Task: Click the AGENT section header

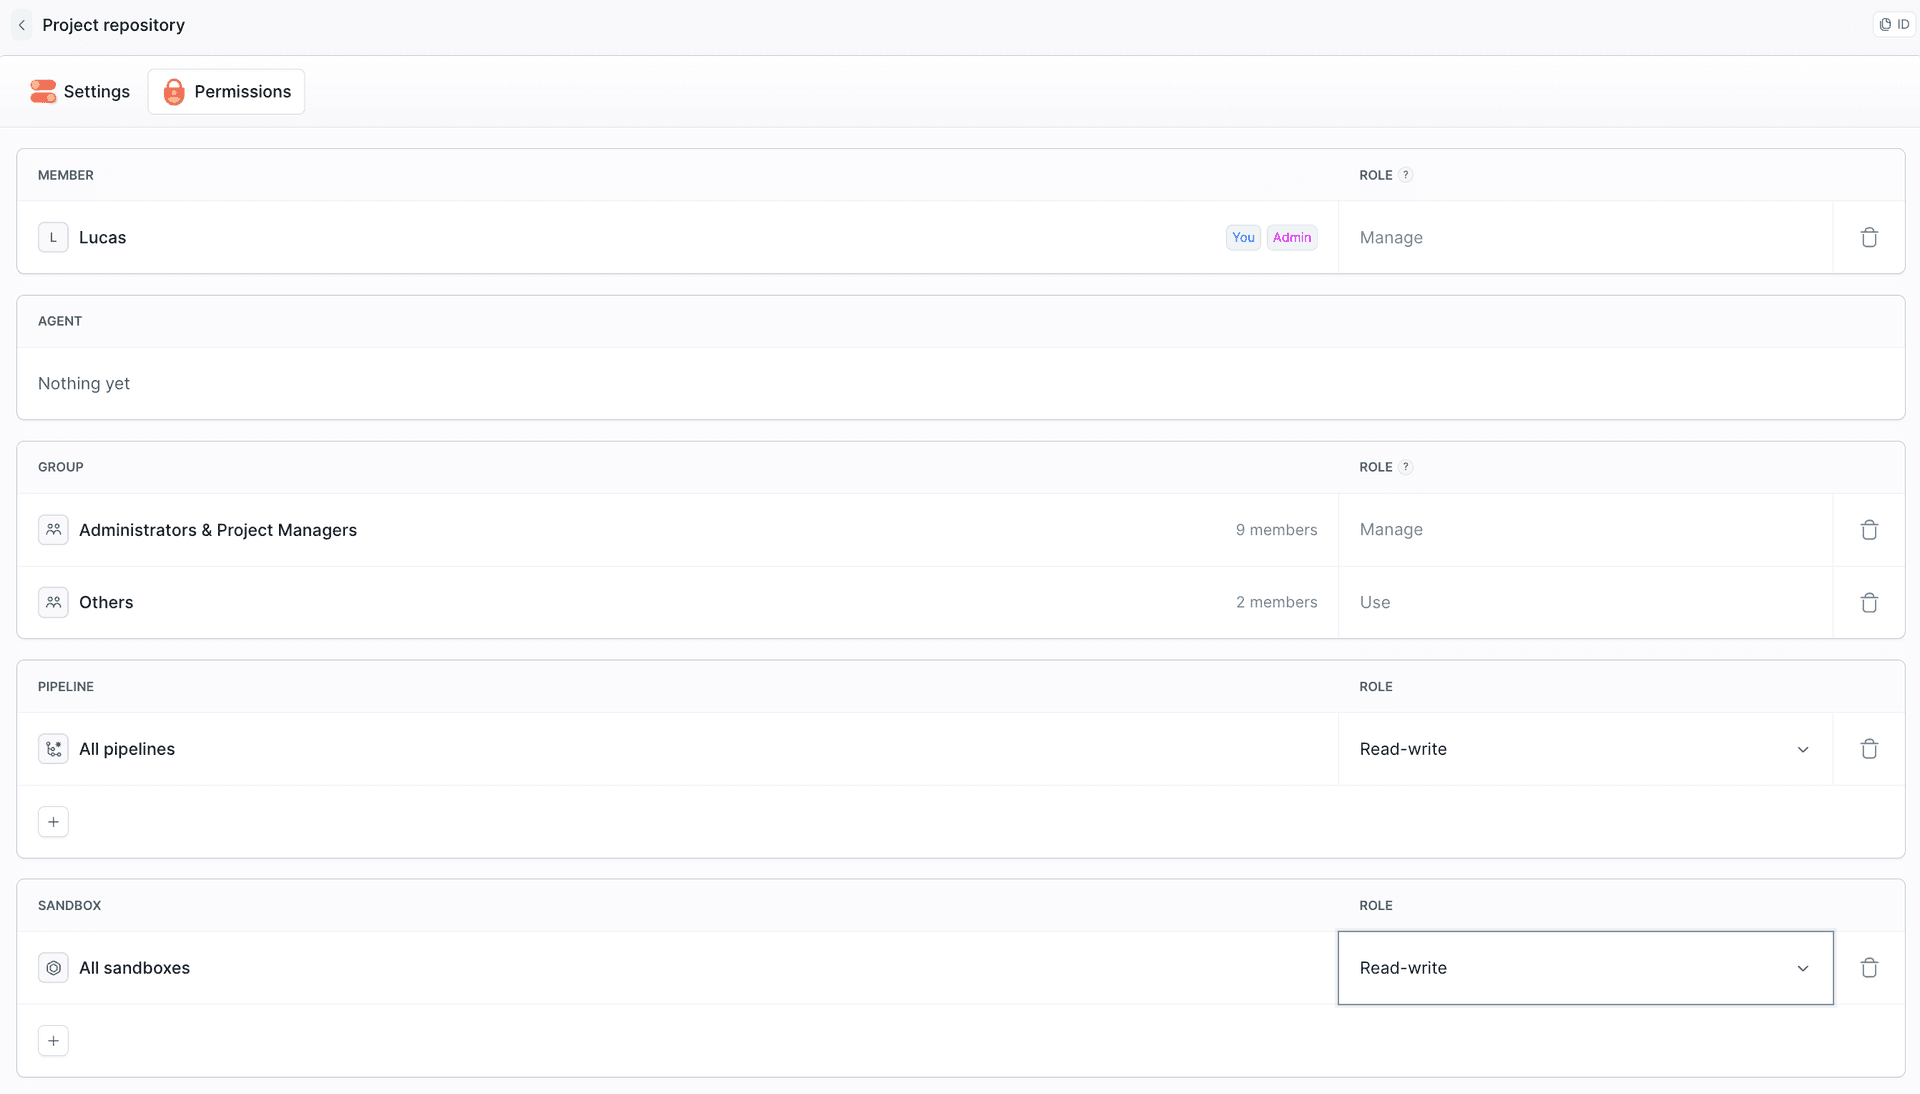Action: pyautogui.click(x=60, y=321)
